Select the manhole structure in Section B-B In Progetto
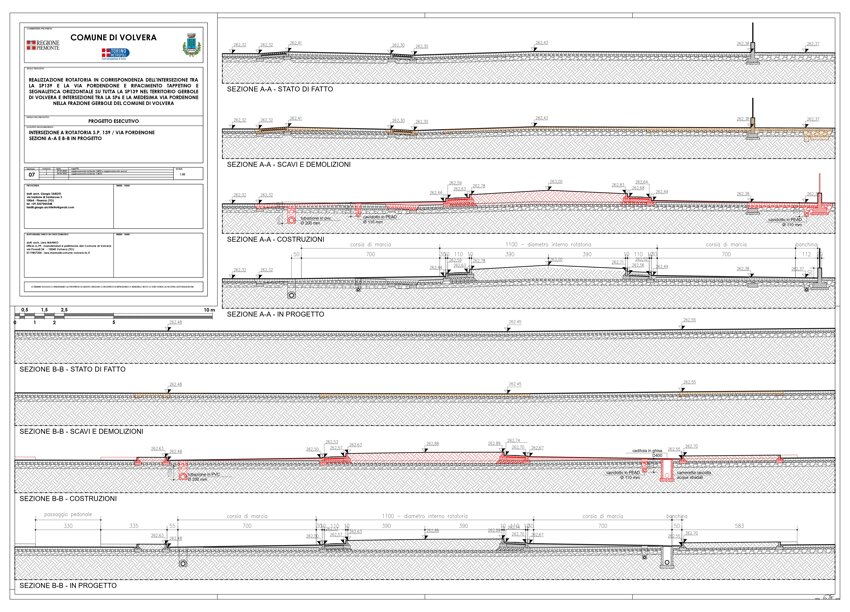The height and width of the screenshot is (612, 850). coord(670,556)
